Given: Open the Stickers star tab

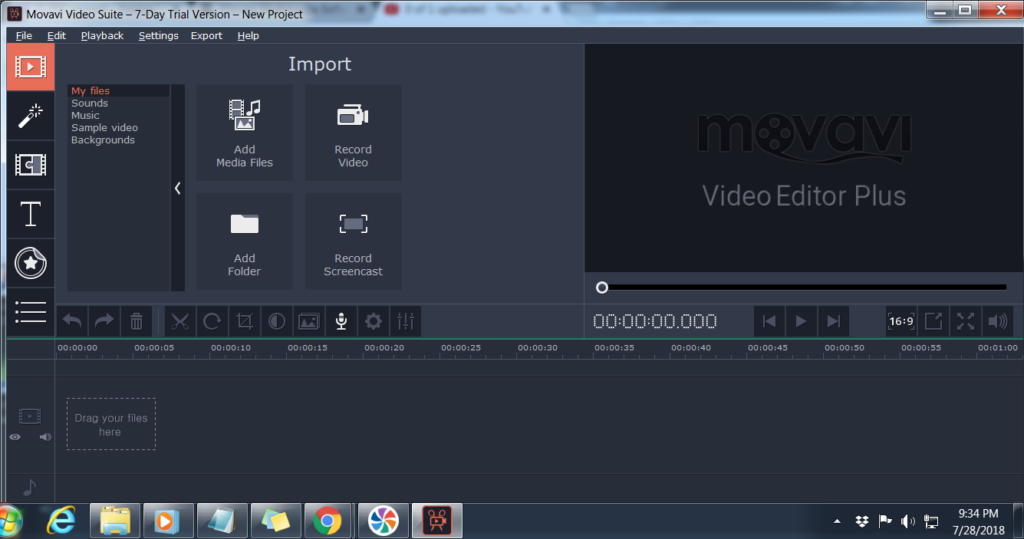Looking at the screenshot, I should coord(31,263).
